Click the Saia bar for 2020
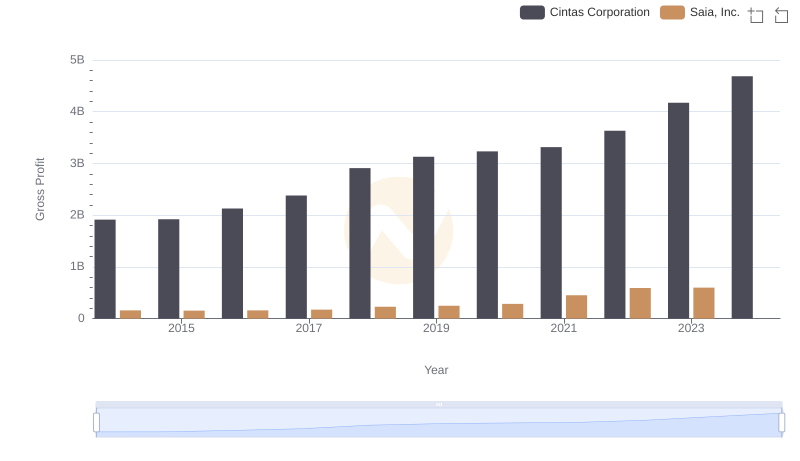 tap(513, 311)
